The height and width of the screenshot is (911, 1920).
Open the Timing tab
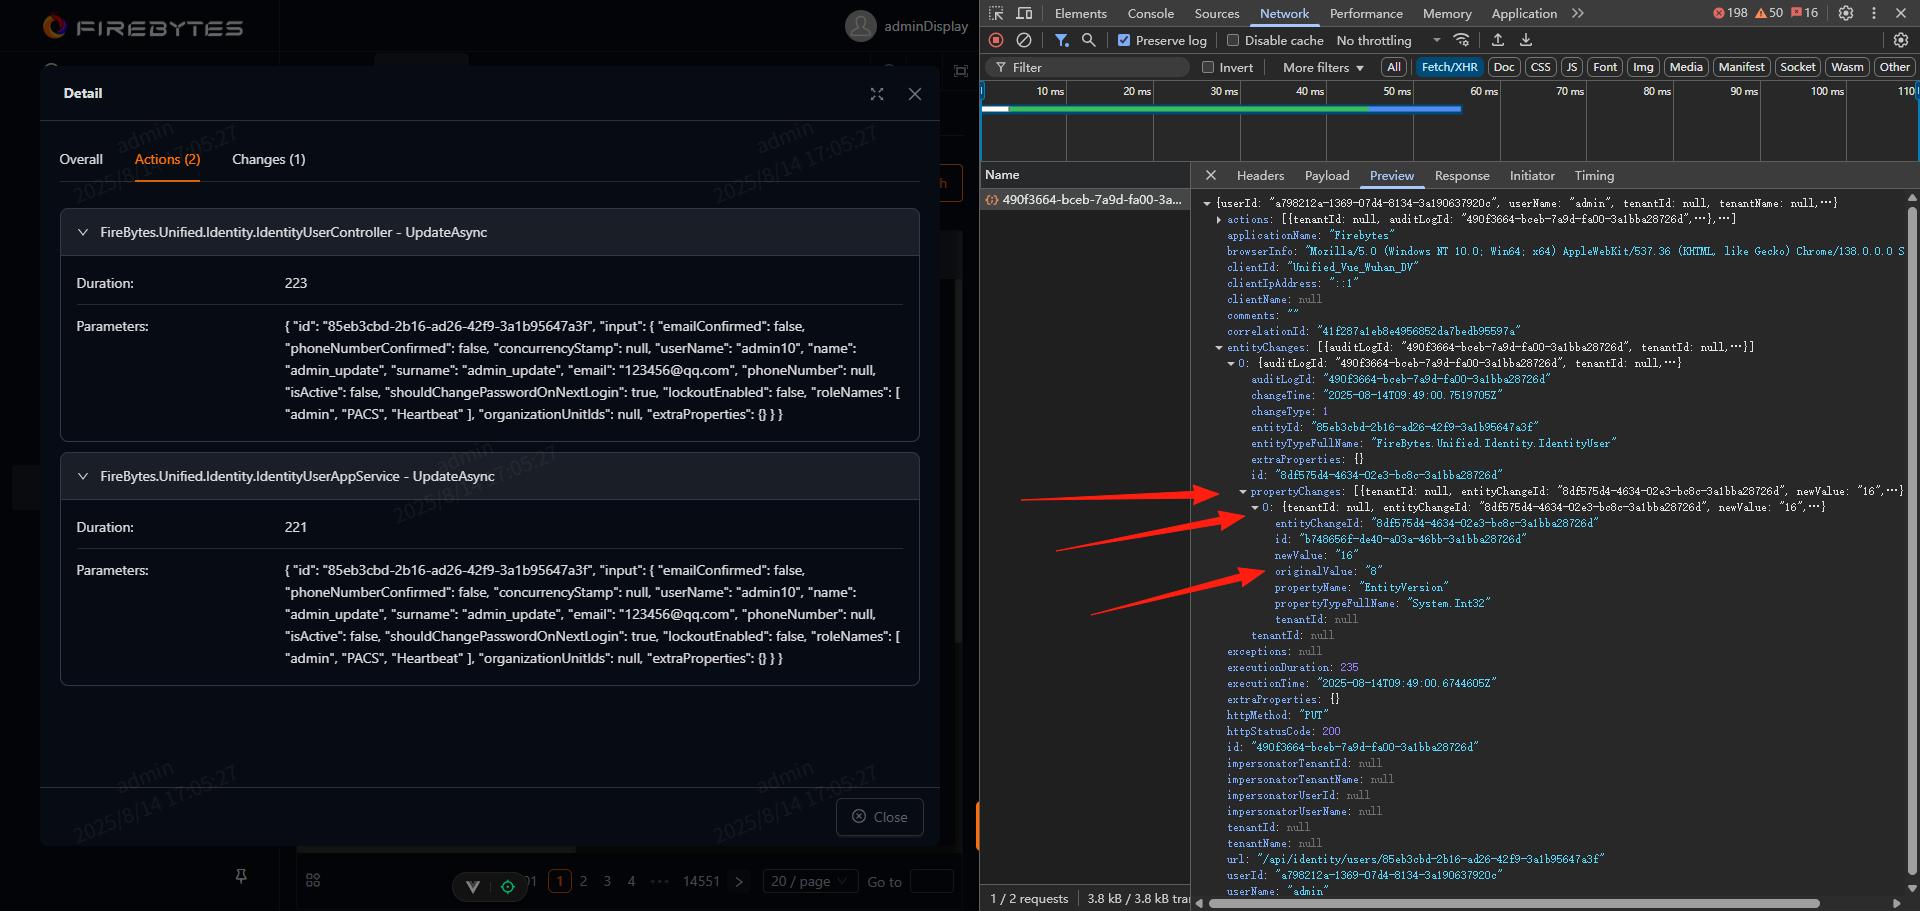point(1594,175)
